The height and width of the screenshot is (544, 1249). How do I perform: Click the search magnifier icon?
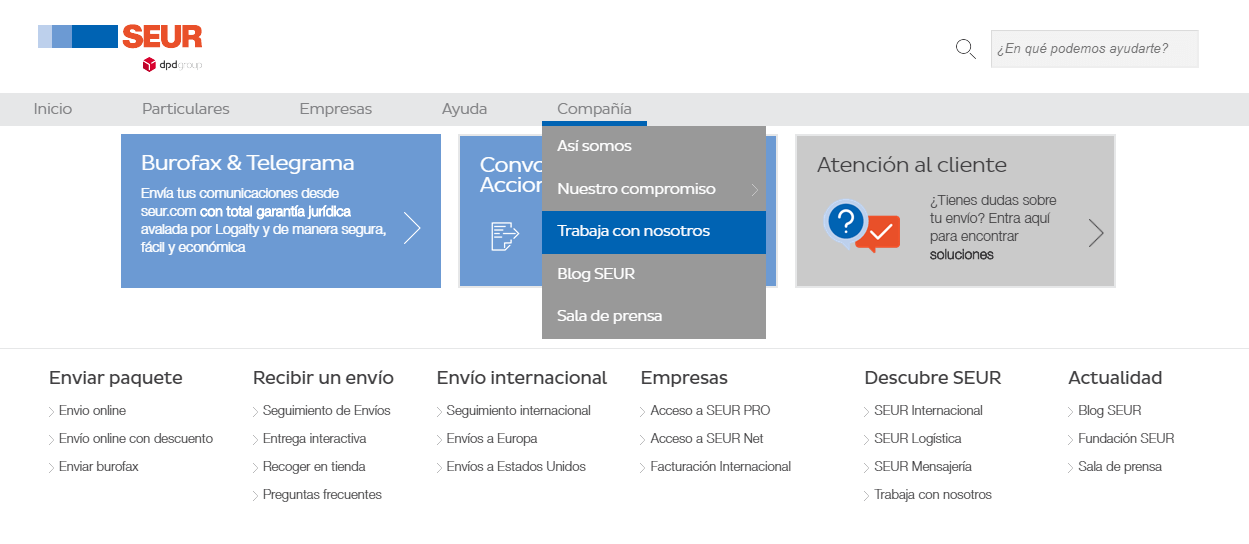[966, 49]
